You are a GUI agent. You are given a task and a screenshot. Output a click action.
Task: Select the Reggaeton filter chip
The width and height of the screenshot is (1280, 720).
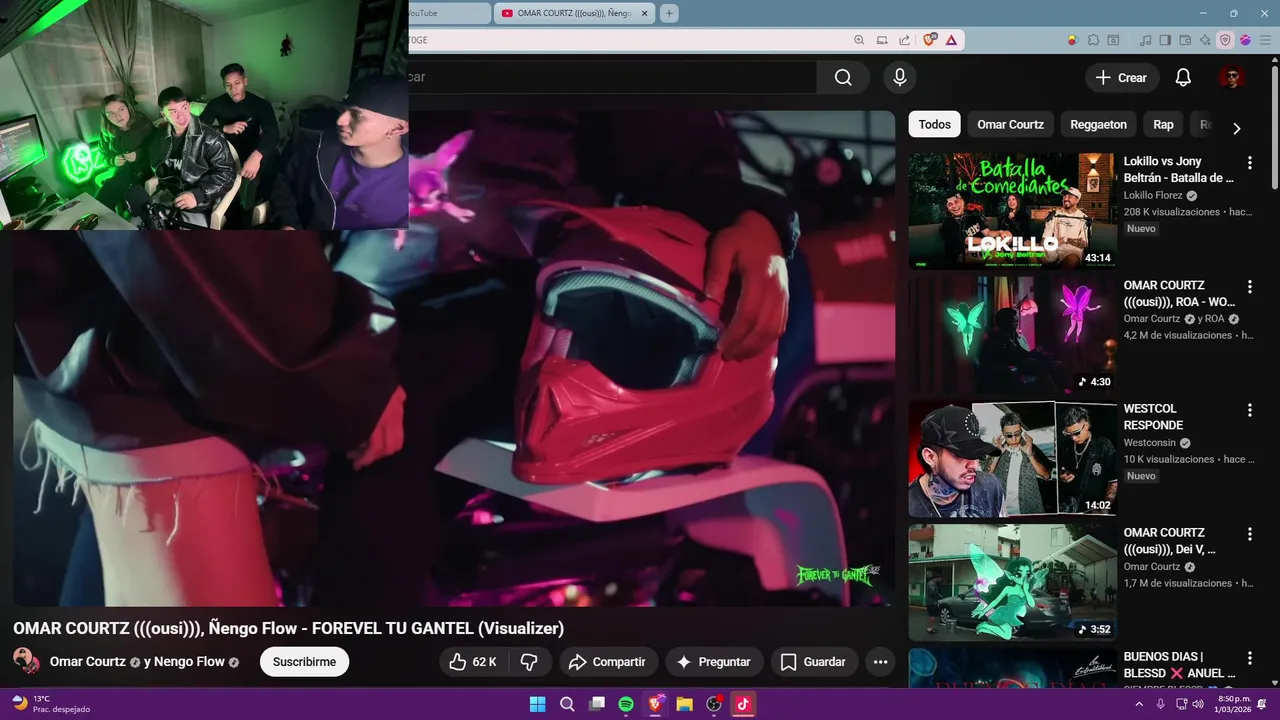pos(1098,125)
